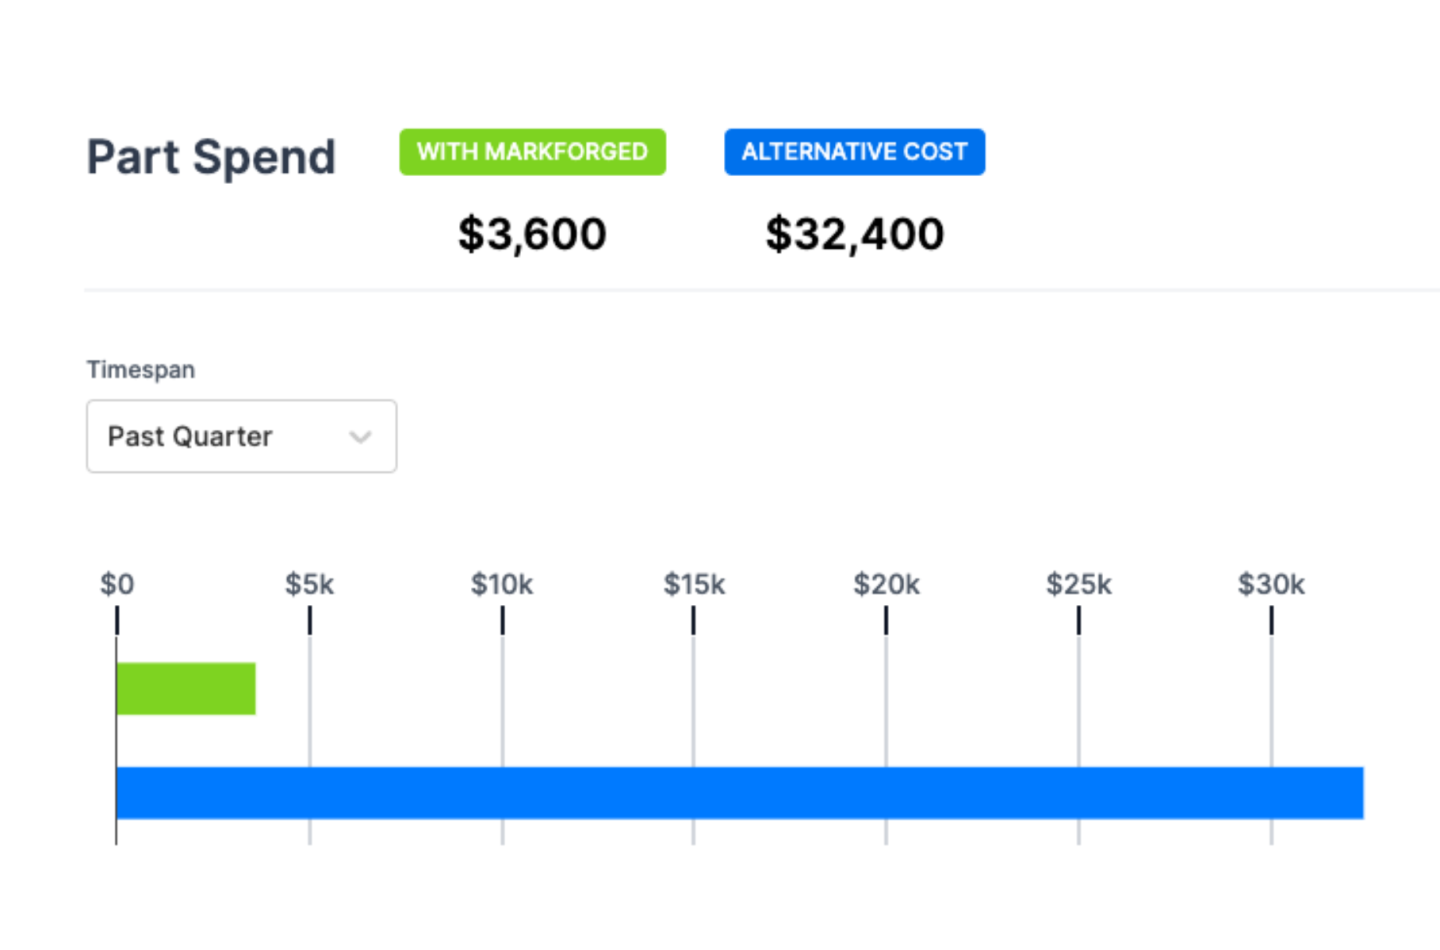This screenshot has width=1440, height=950.
Task: Click the $20k axis label
Action: [886, 584]
